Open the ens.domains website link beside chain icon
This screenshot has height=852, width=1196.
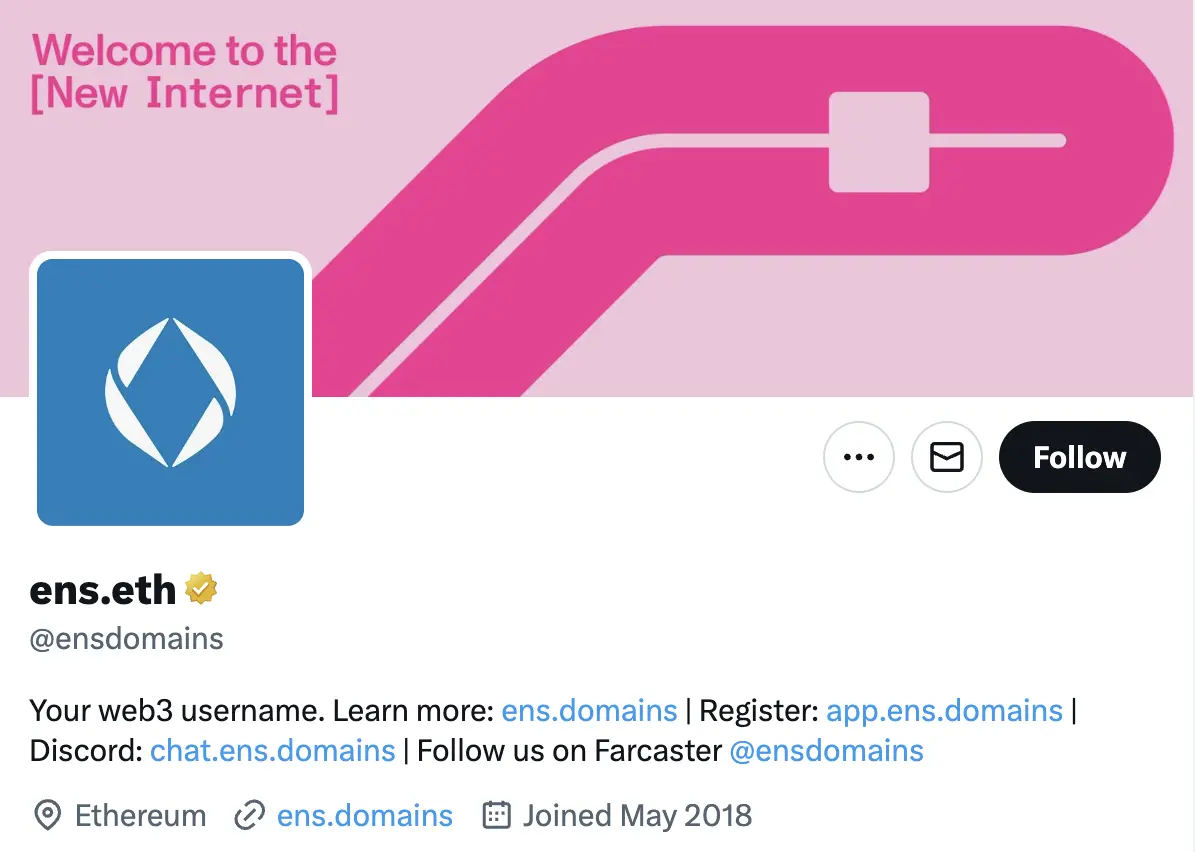[364, 816]
